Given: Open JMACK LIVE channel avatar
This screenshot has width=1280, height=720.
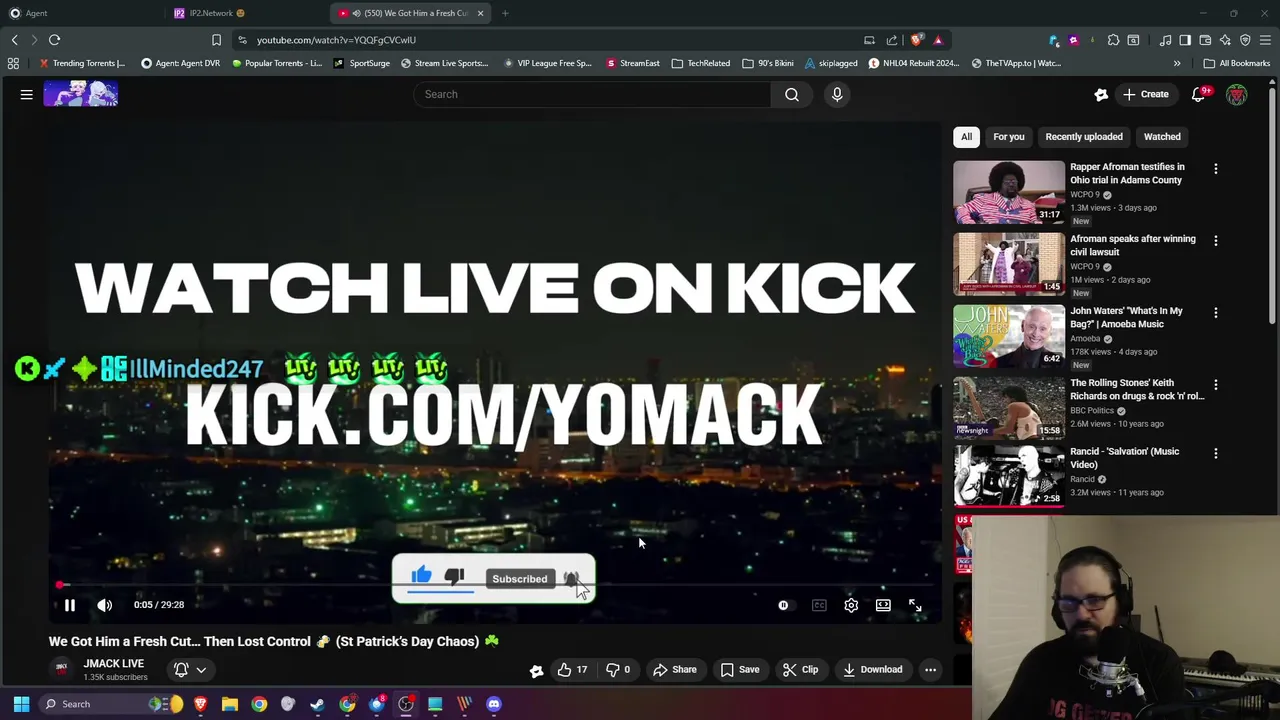Looking at the screenshot, I should point(62,669).
